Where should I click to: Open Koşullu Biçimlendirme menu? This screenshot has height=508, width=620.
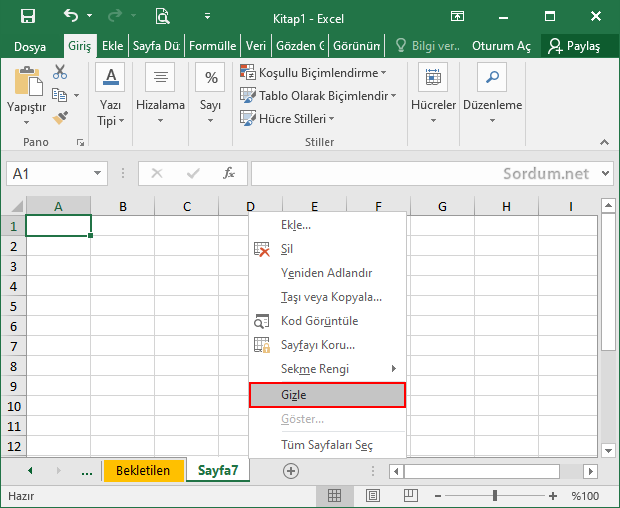point(314,73)
